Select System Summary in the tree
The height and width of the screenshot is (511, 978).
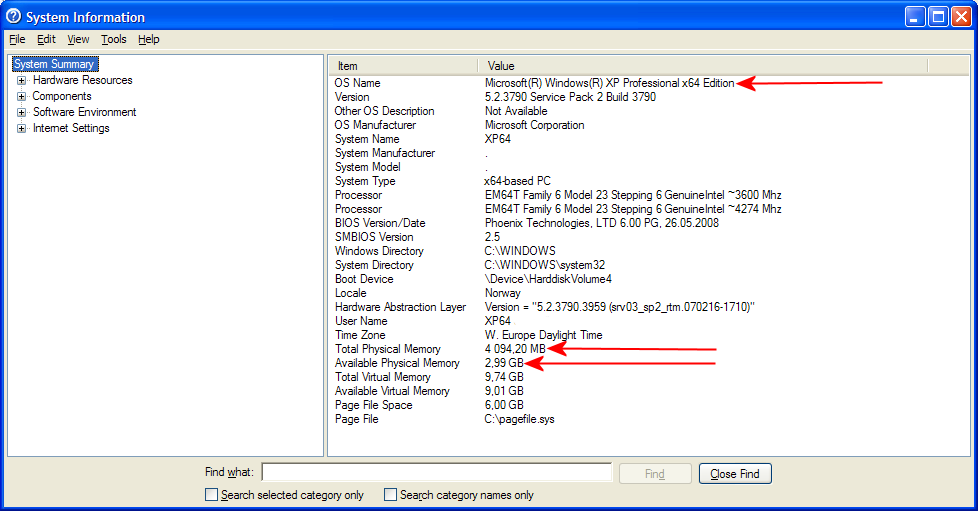pos(54,64)
